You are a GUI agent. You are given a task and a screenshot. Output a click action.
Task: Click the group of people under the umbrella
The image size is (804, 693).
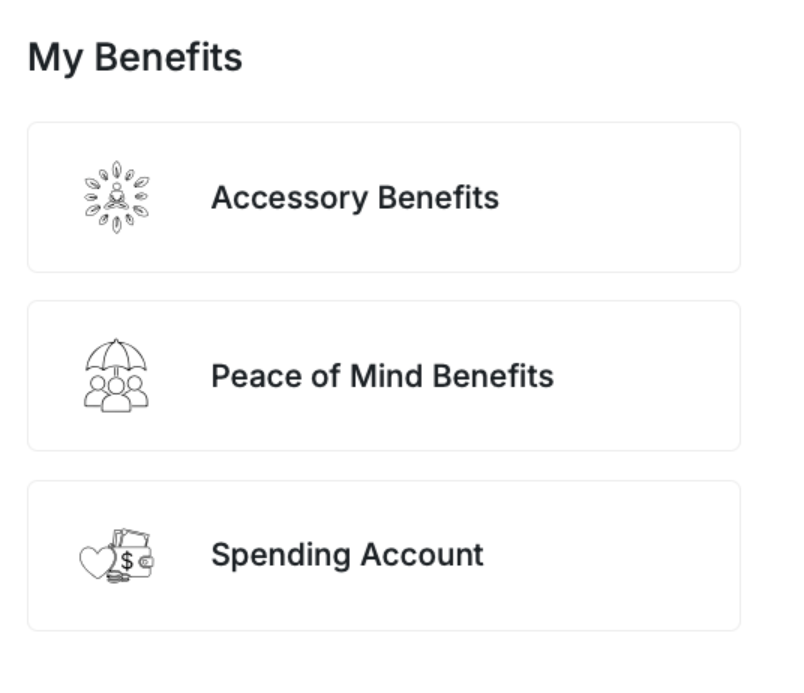pos(116,392)
